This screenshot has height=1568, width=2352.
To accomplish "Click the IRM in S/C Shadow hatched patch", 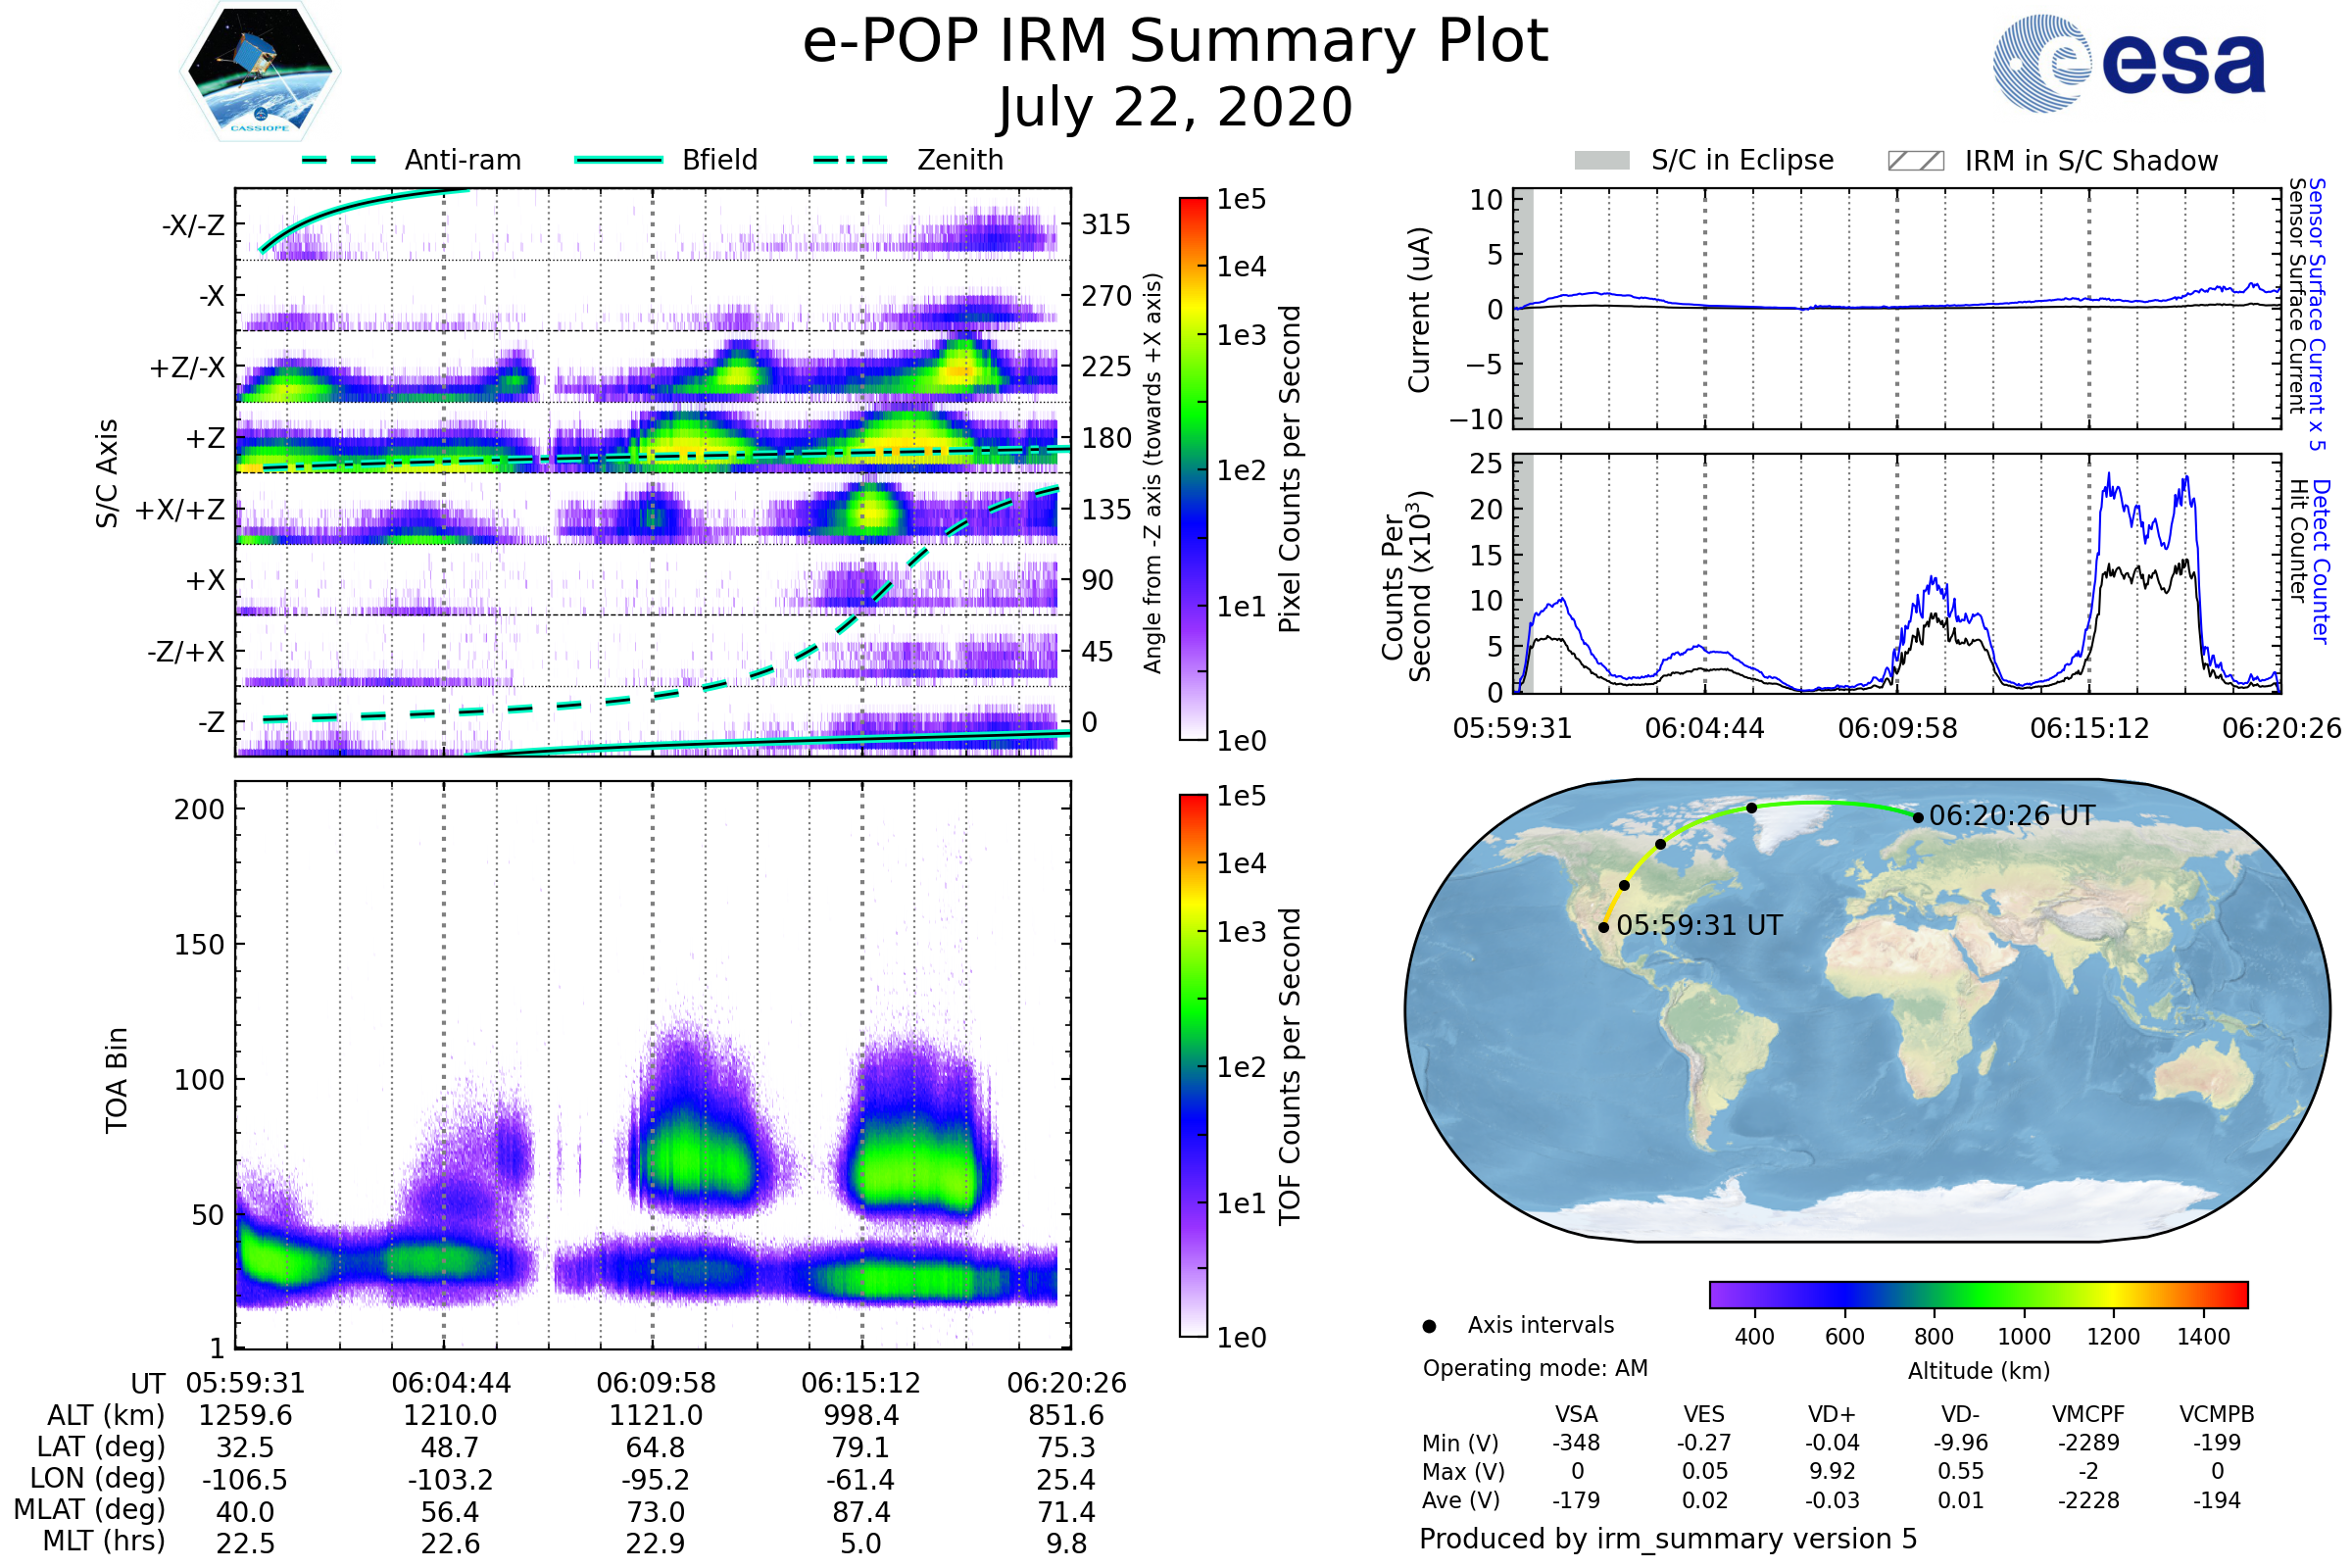I will click(1915, 161).
